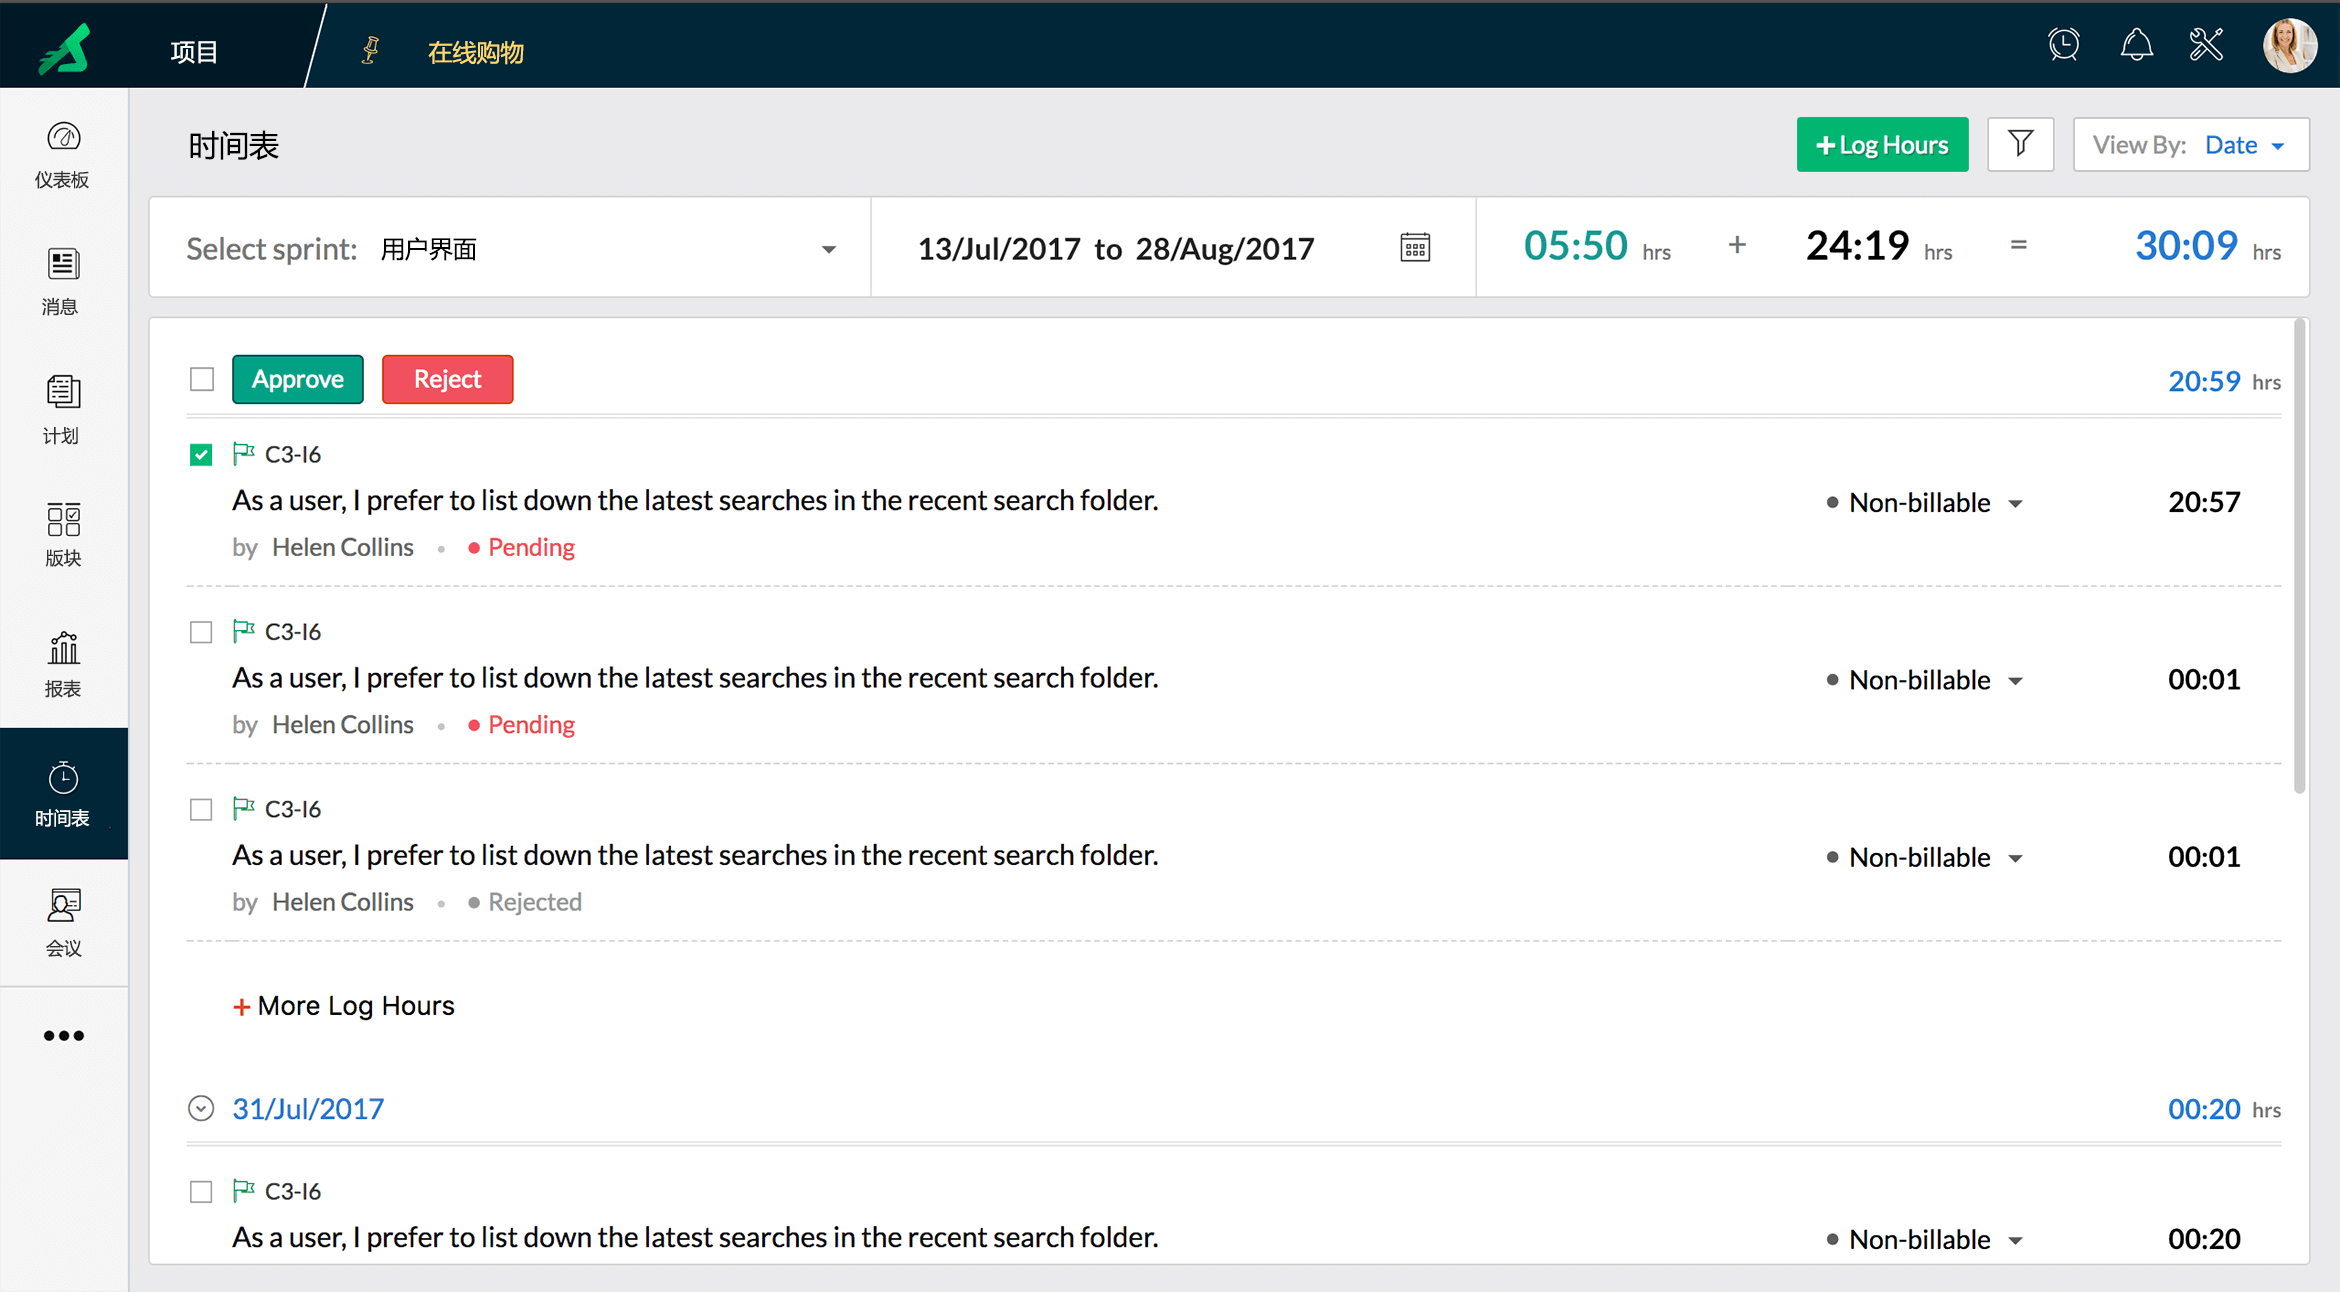Open 消息 feed in sidebar
This screenshot has height=1292, width=2340.
coord(63,281)
